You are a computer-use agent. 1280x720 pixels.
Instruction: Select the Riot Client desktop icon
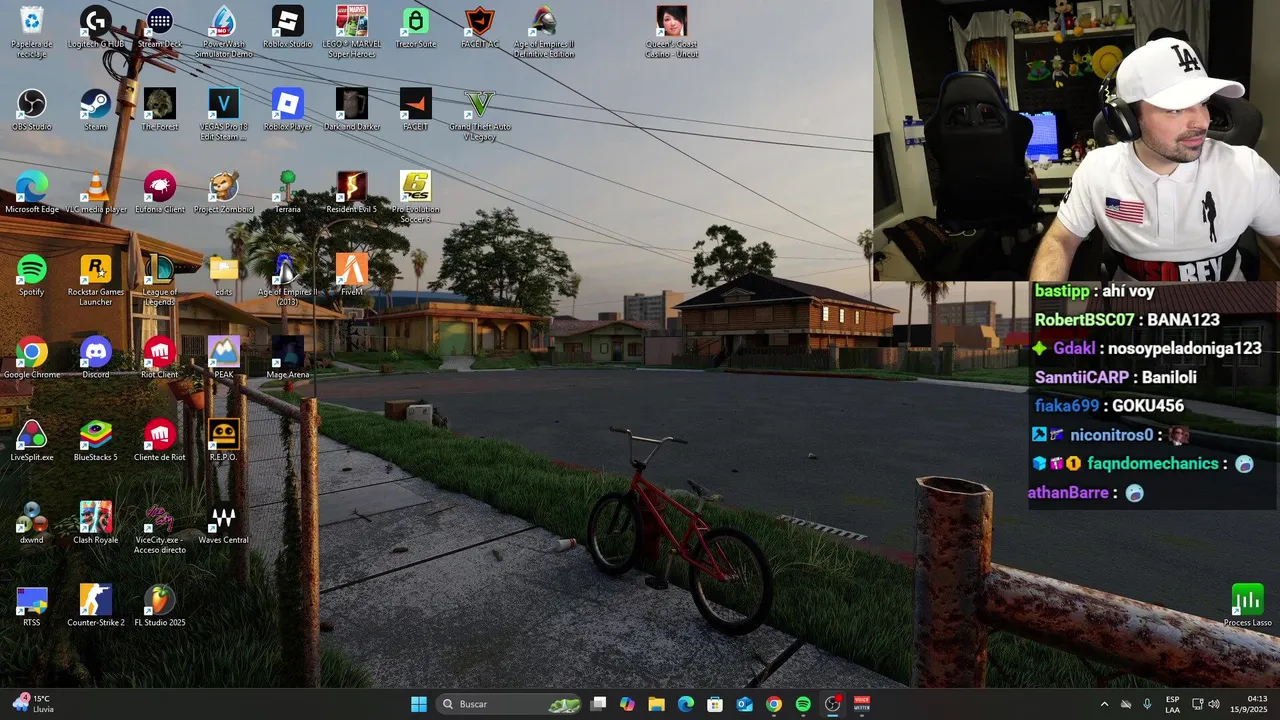tap(160, 357)
